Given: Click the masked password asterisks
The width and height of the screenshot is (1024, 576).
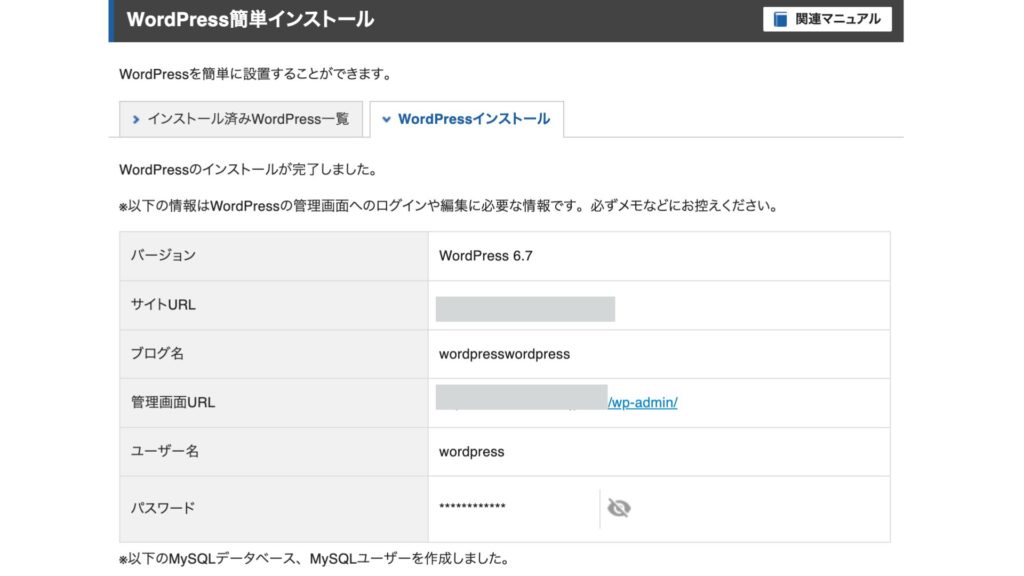Looking at the screenshot, I should click(472, 508).
